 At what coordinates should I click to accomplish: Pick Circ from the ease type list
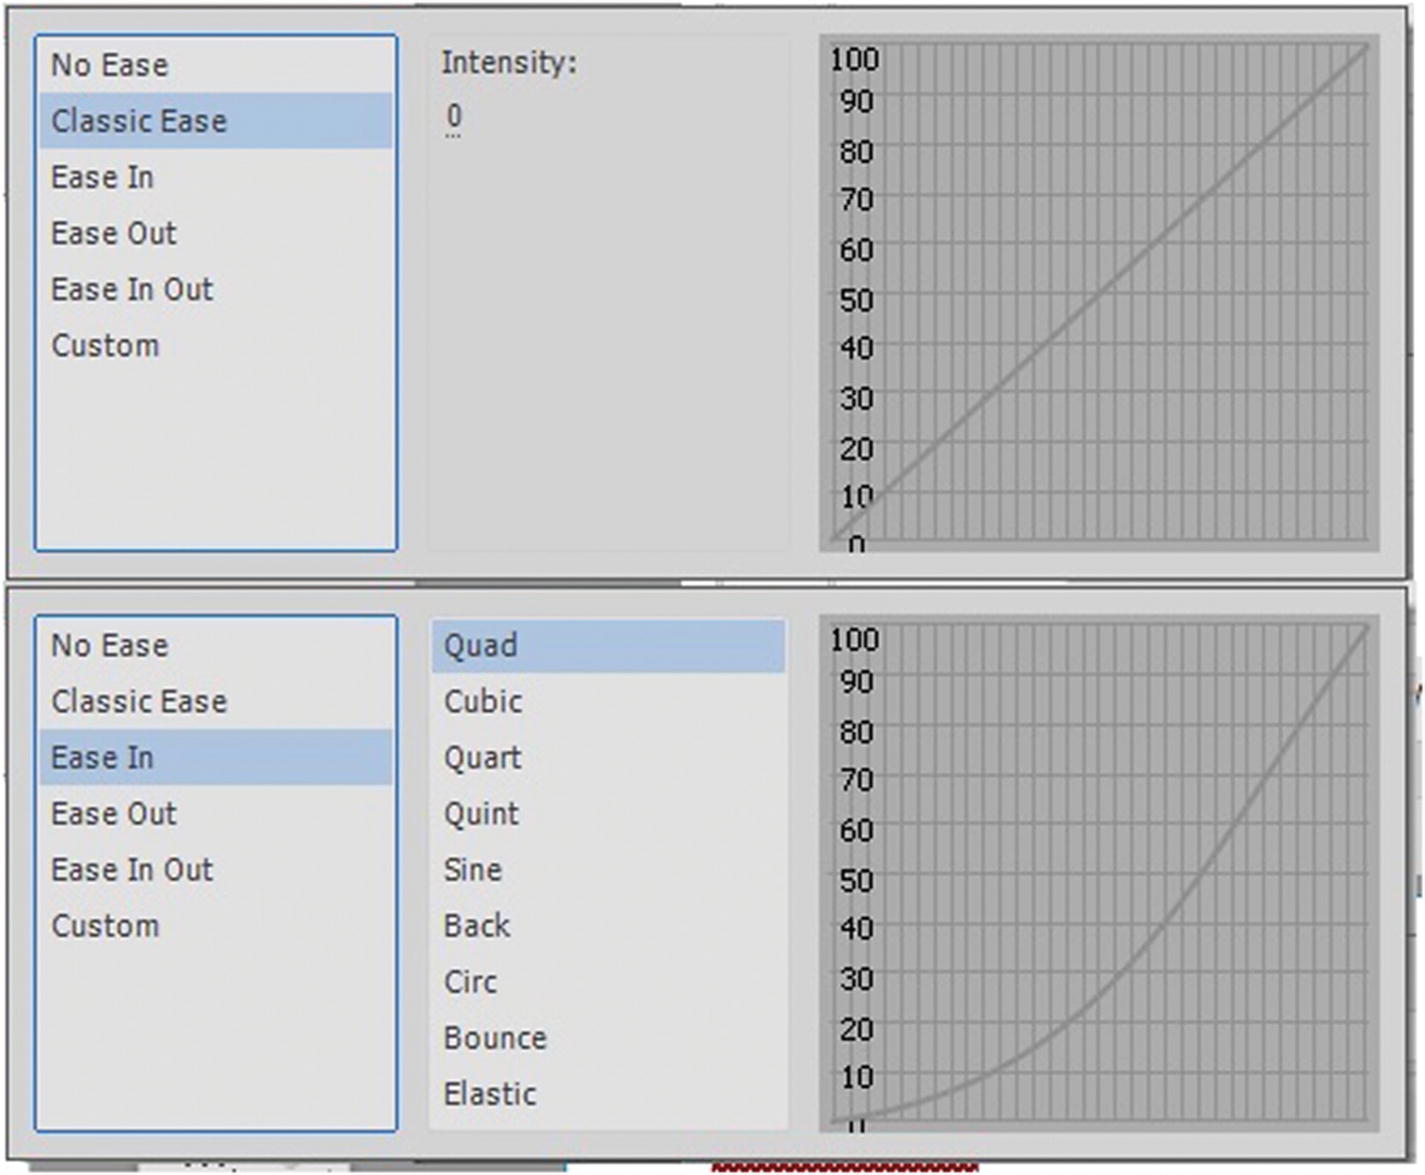pos(470,982)
